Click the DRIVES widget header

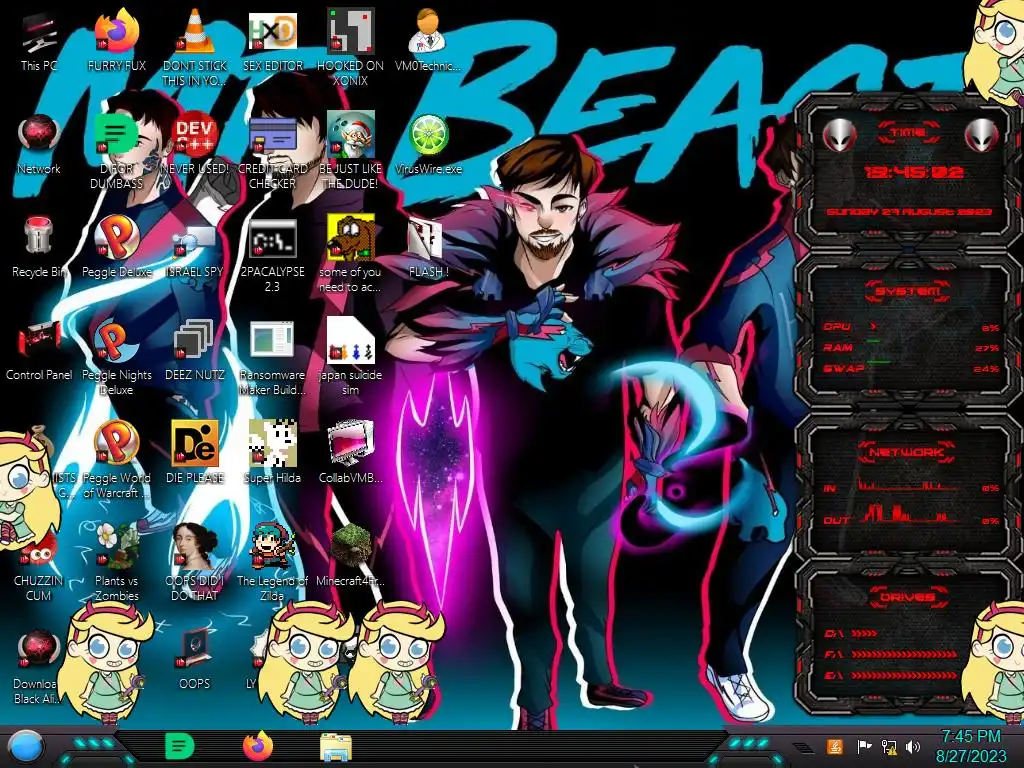(907, 597)
